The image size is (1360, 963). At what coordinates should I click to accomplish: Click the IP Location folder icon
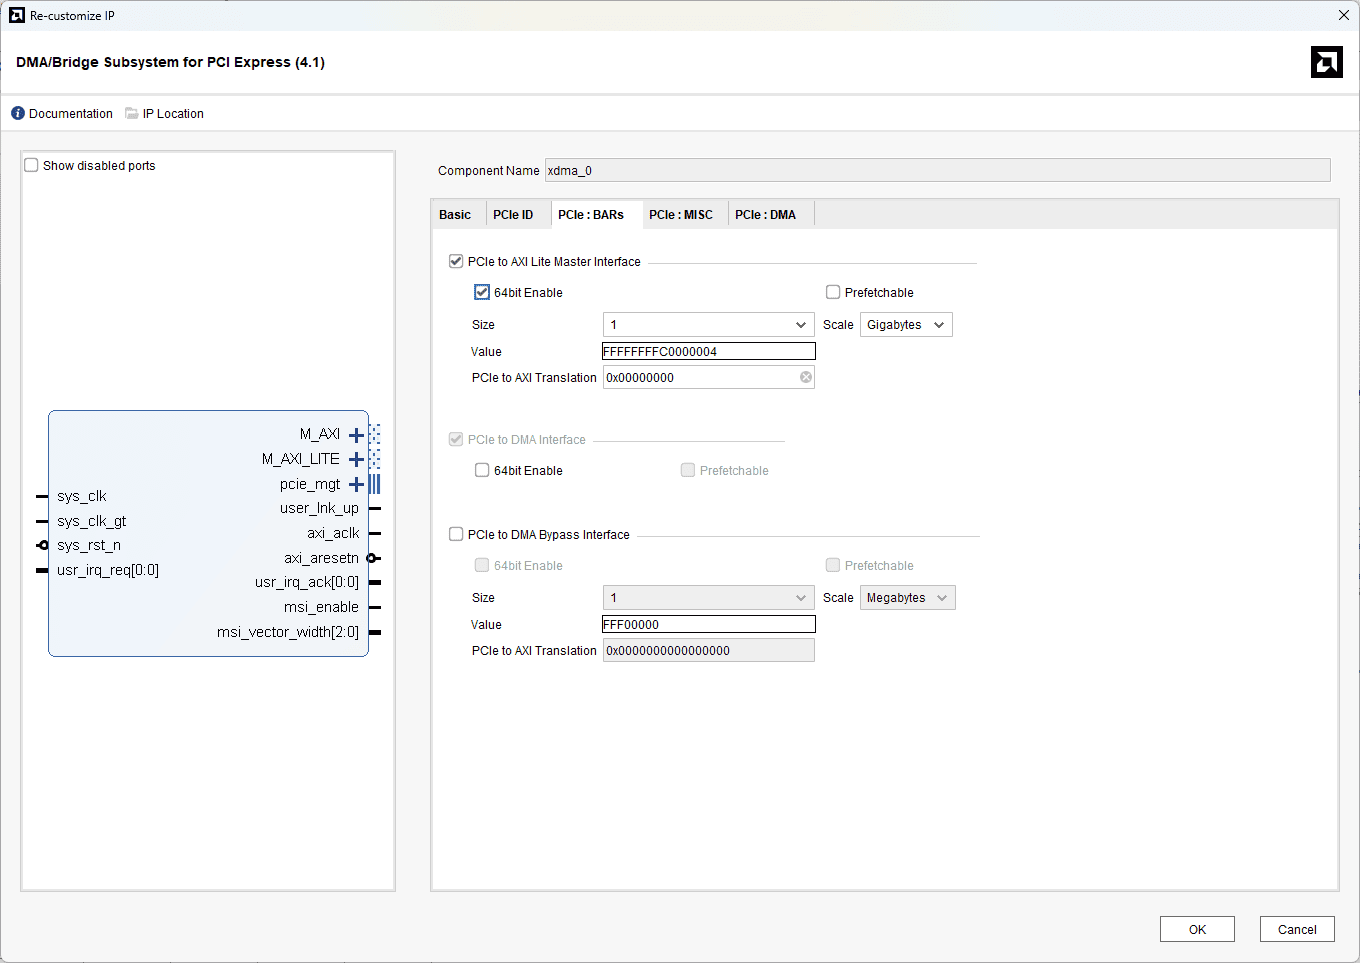[x=131, y=114]
